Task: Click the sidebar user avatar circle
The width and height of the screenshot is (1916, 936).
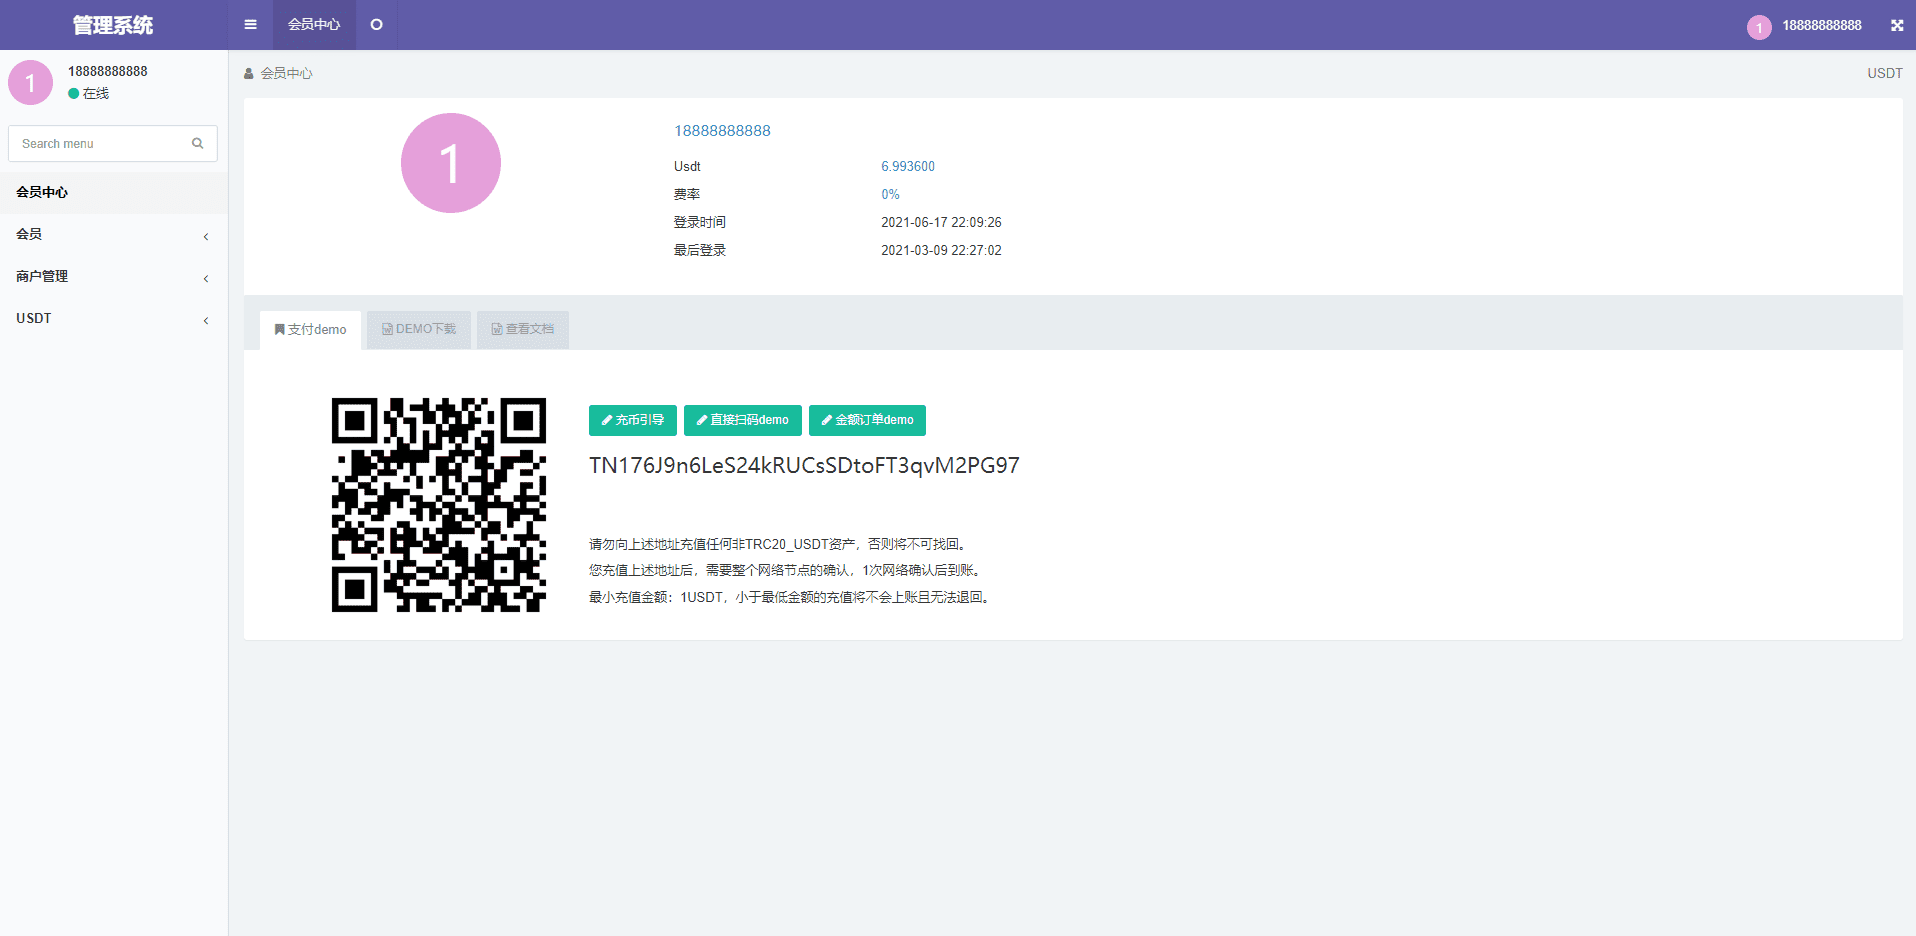Action: pyautogui.click(x=31, y=82)
